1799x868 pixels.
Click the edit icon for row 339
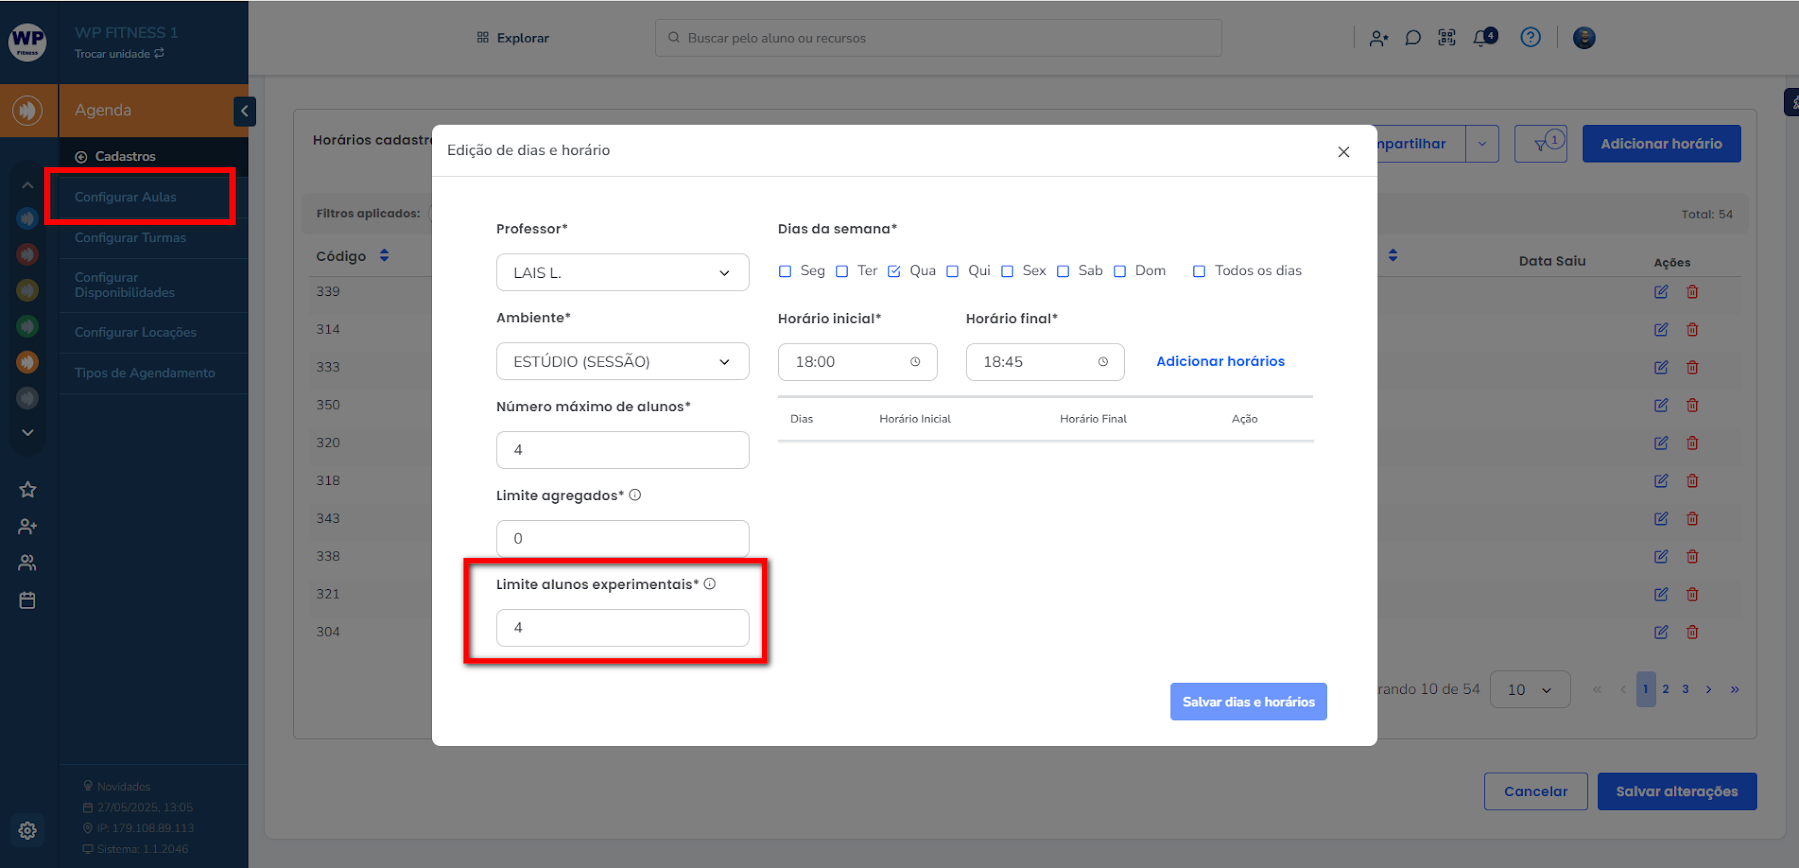[x=1660, y=292]
